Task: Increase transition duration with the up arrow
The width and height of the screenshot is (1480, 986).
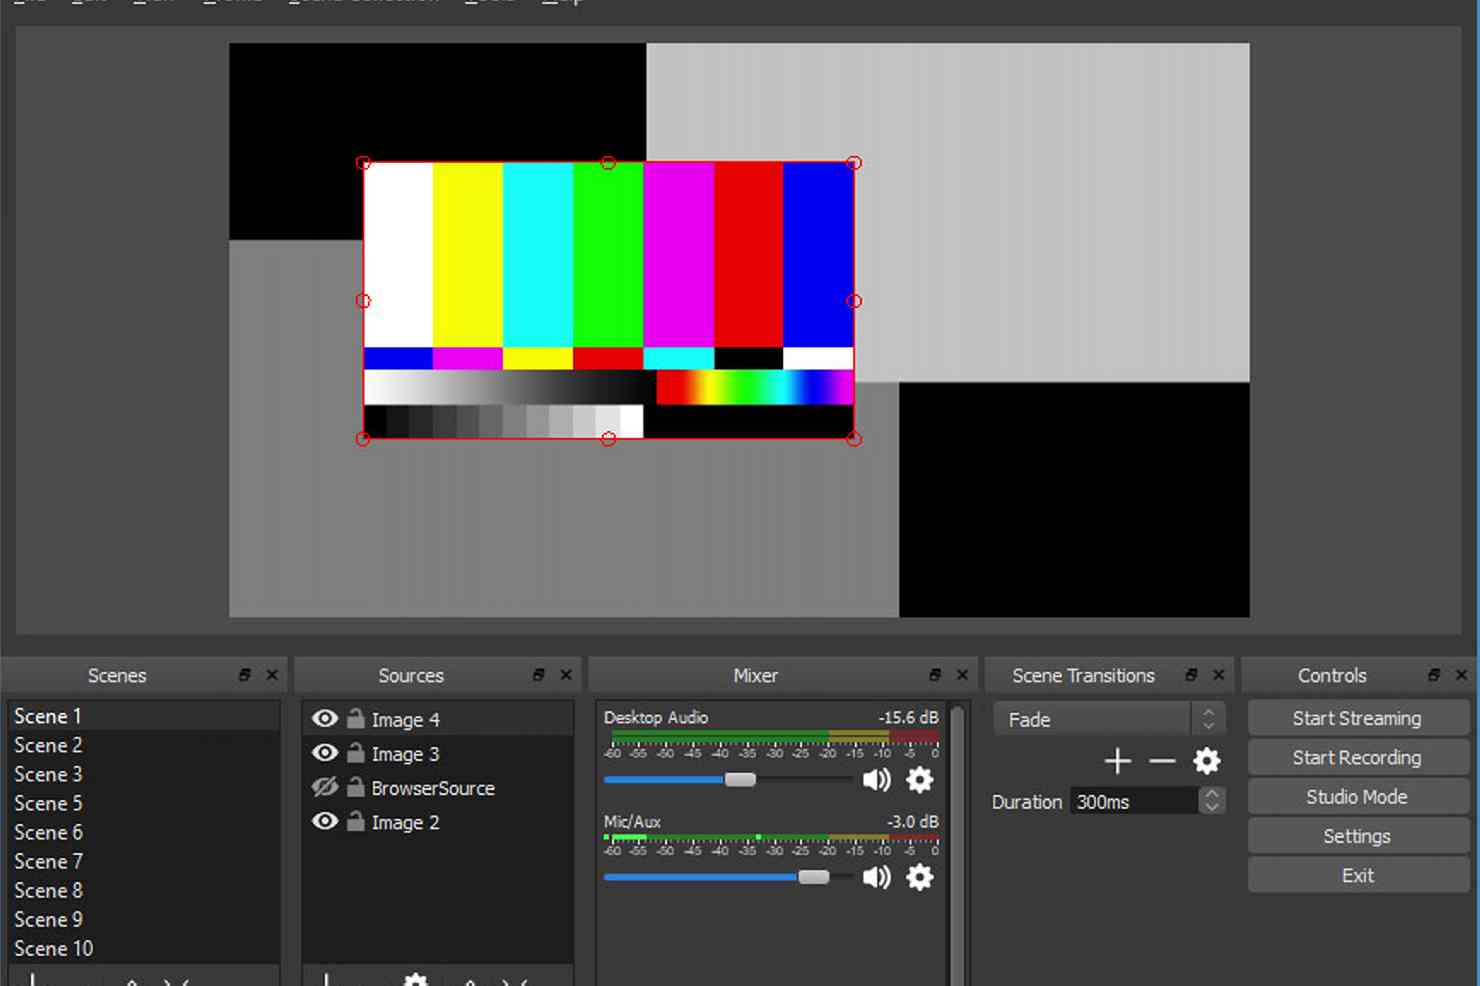Action: tap(1212, 793)
